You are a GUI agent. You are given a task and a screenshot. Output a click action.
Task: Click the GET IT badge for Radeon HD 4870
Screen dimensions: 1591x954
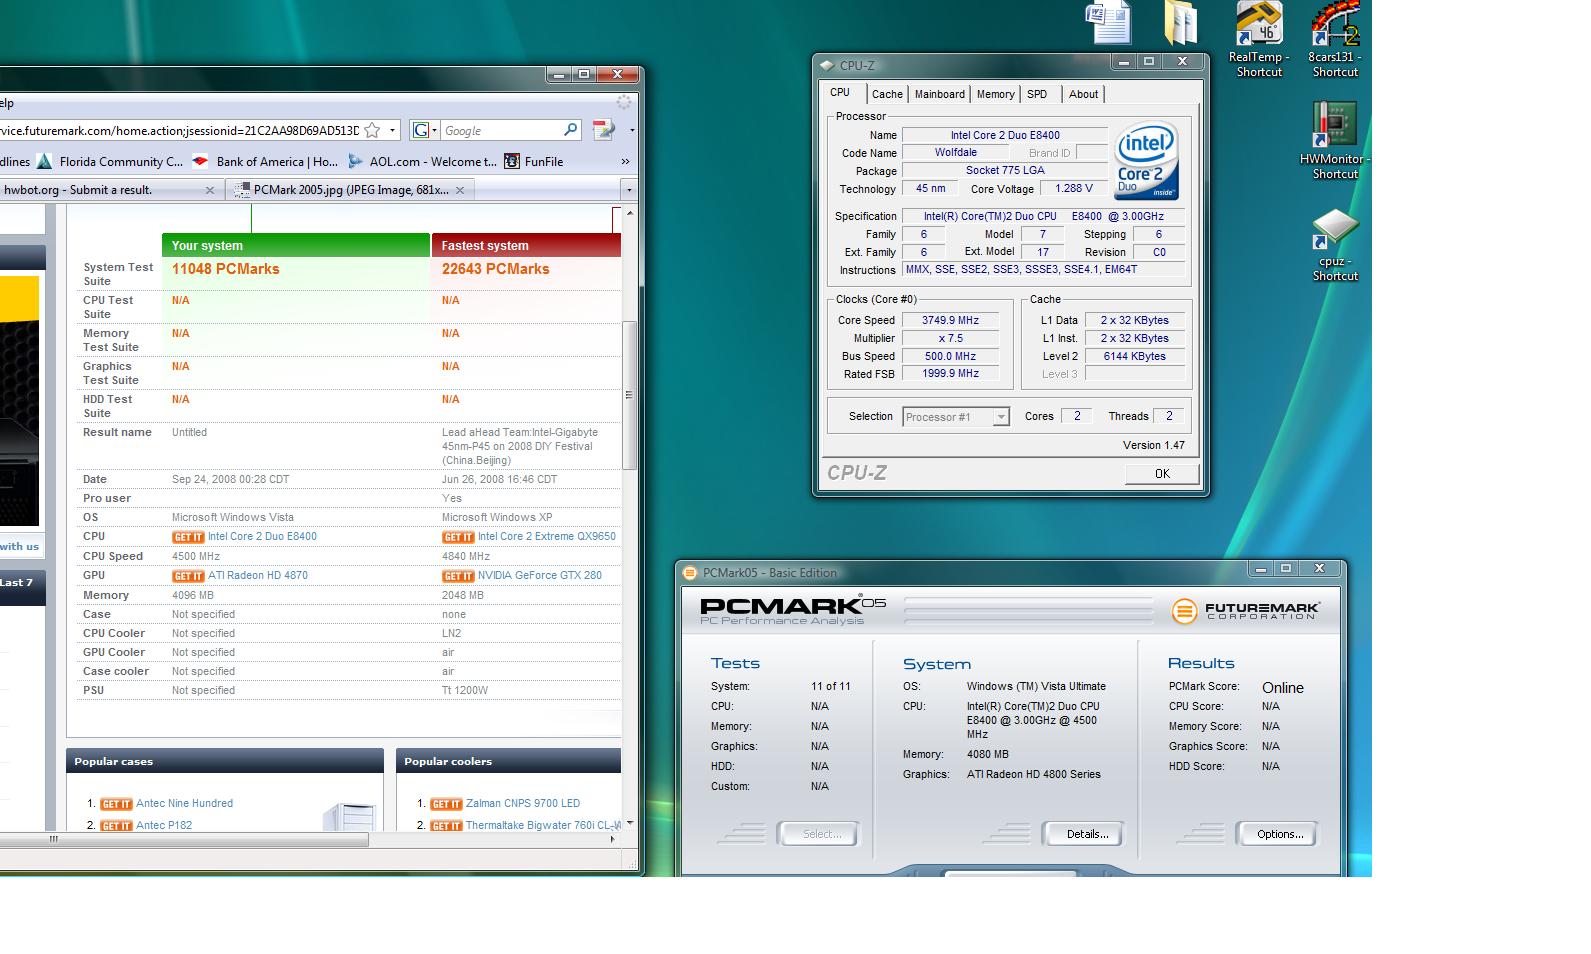188,576
